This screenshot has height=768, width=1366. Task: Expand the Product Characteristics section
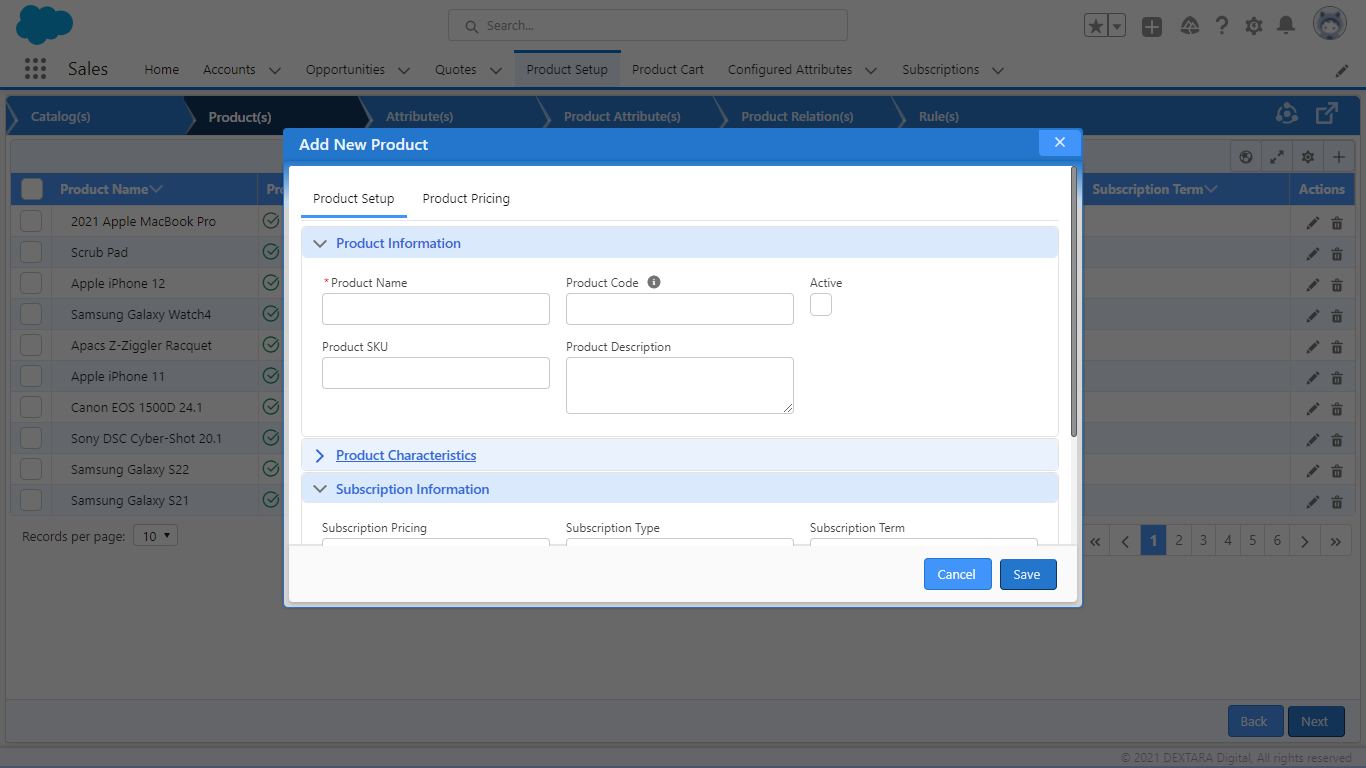[x=319, y=455]
